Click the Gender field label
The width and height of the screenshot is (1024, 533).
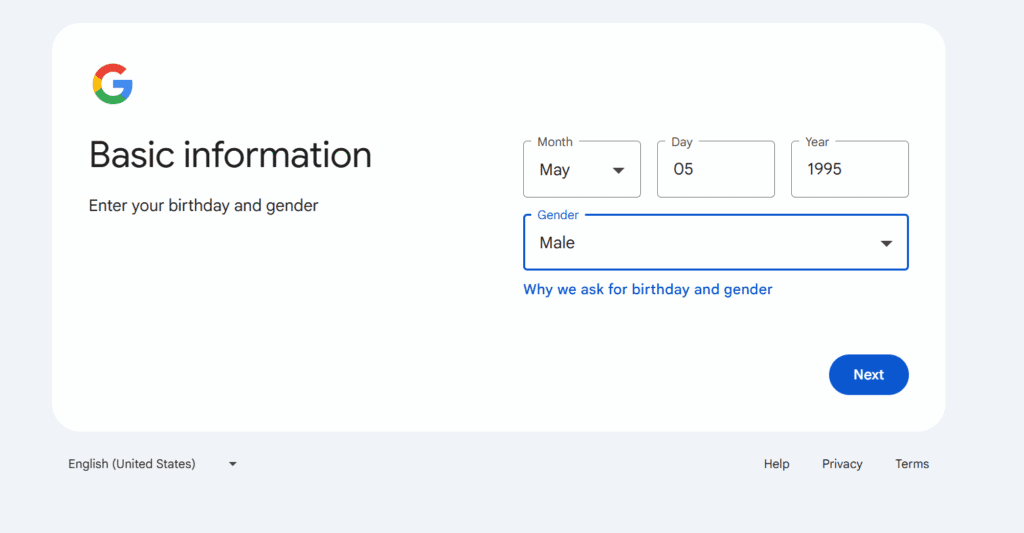[558, 215]
